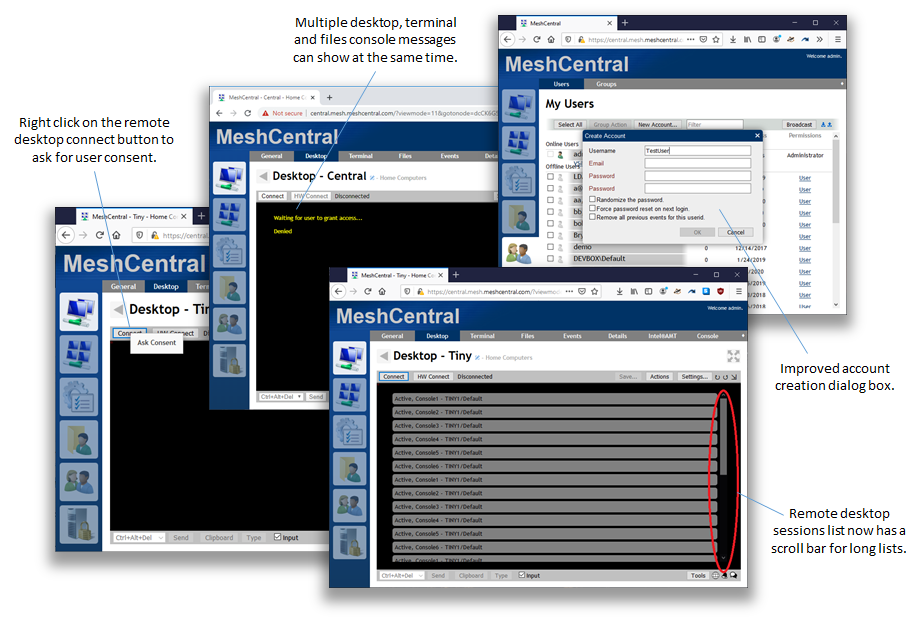The height and width of the screenshot is (621, 921).
Task: Click chat bubbles icon right of Tools button
Action: point(734,576)
